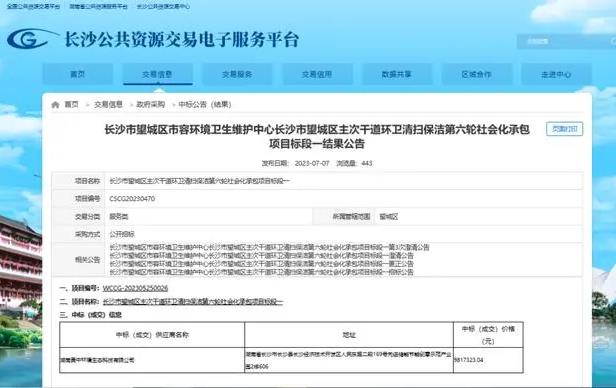616x388 pixels.
Task: Click the home icon in breadcrumb
Action: (x=55, y=104)
